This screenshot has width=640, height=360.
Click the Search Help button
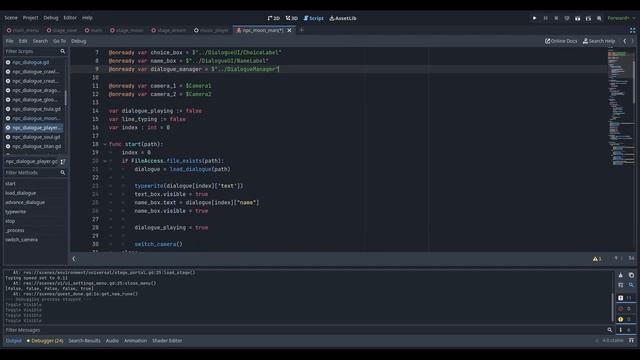[x=599, y=41]
